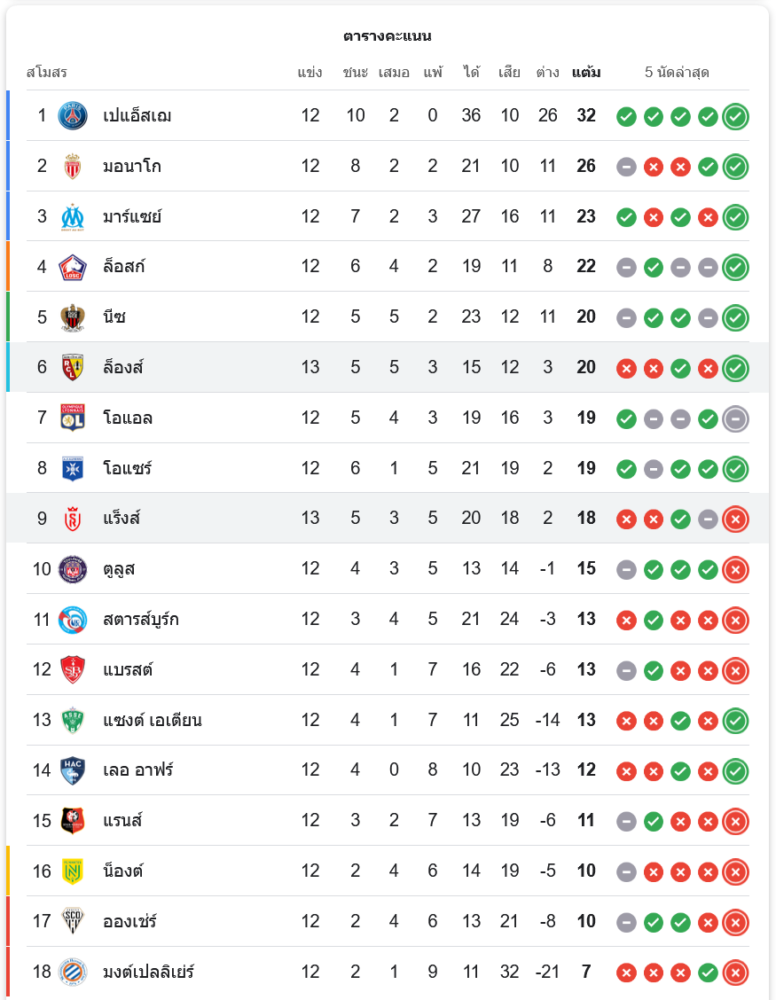Click the Toulouse club crest icon

(72, 568)
